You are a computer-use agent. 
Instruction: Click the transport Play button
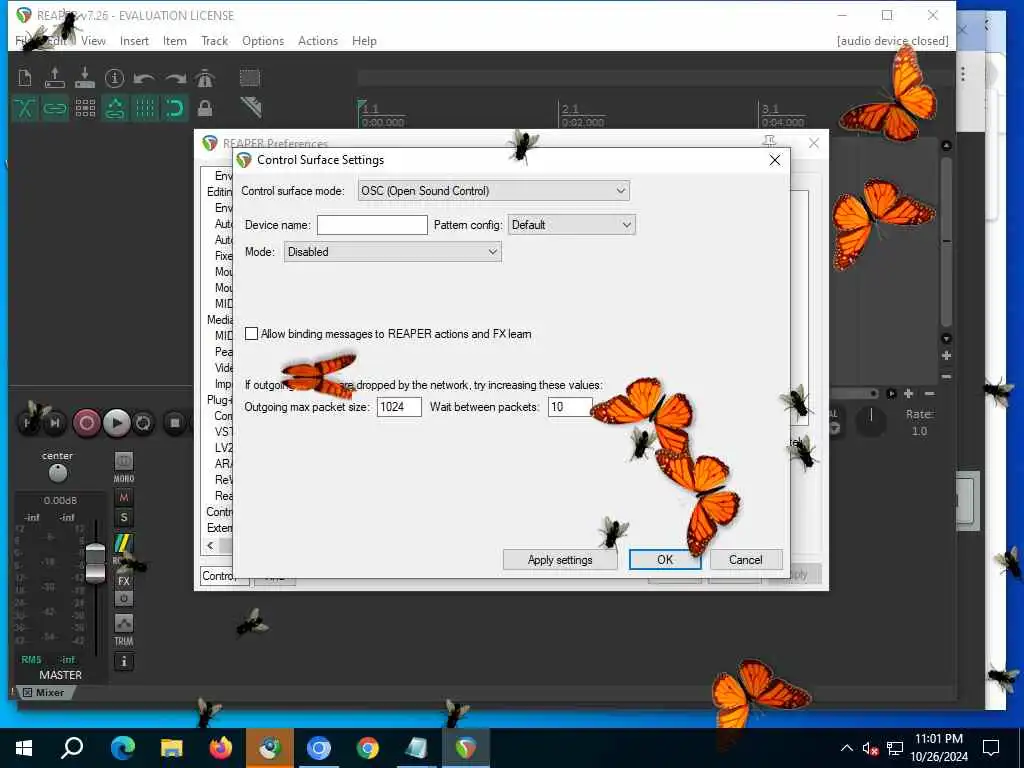(116, 423)
